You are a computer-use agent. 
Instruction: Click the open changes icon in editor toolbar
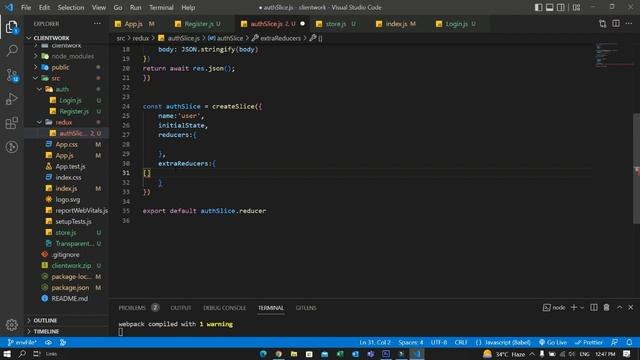coord(602,24)
